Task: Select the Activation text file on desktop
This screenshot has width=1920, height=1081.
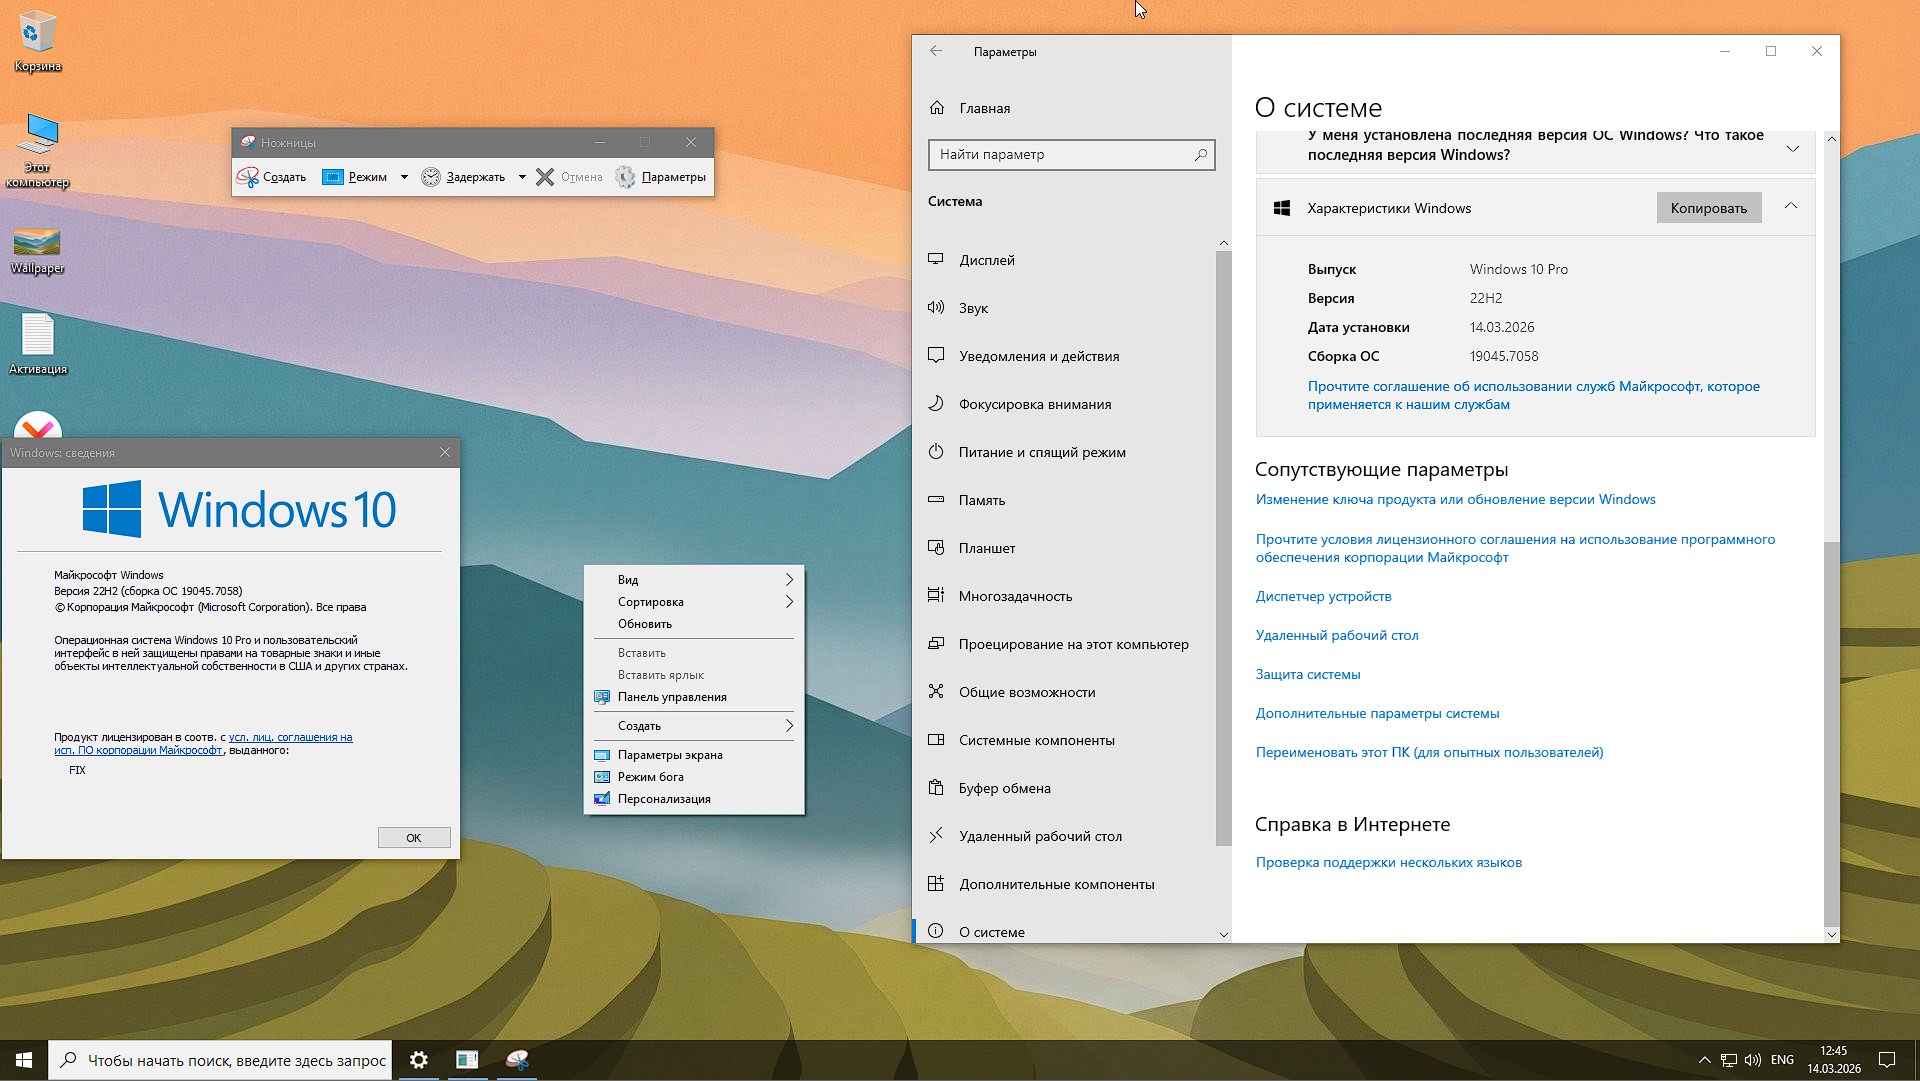Action: click(x=38, y=336)
